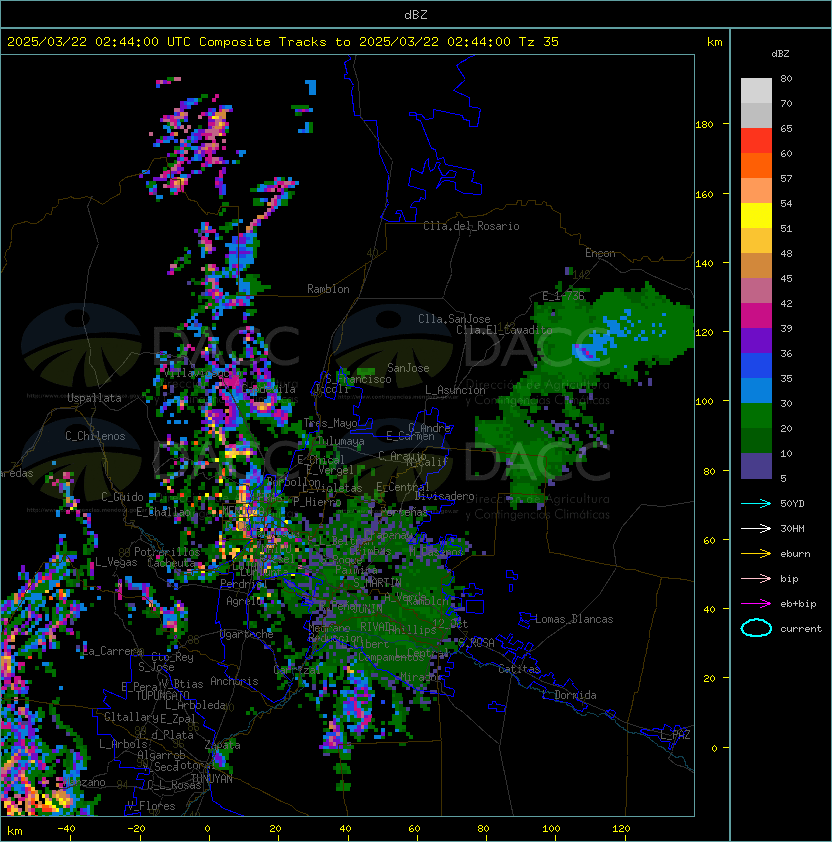The height and width of the screenshot is (842, 832).
Task: Click the 'L_Dormida' map label
Action: [x=569, y=695]
